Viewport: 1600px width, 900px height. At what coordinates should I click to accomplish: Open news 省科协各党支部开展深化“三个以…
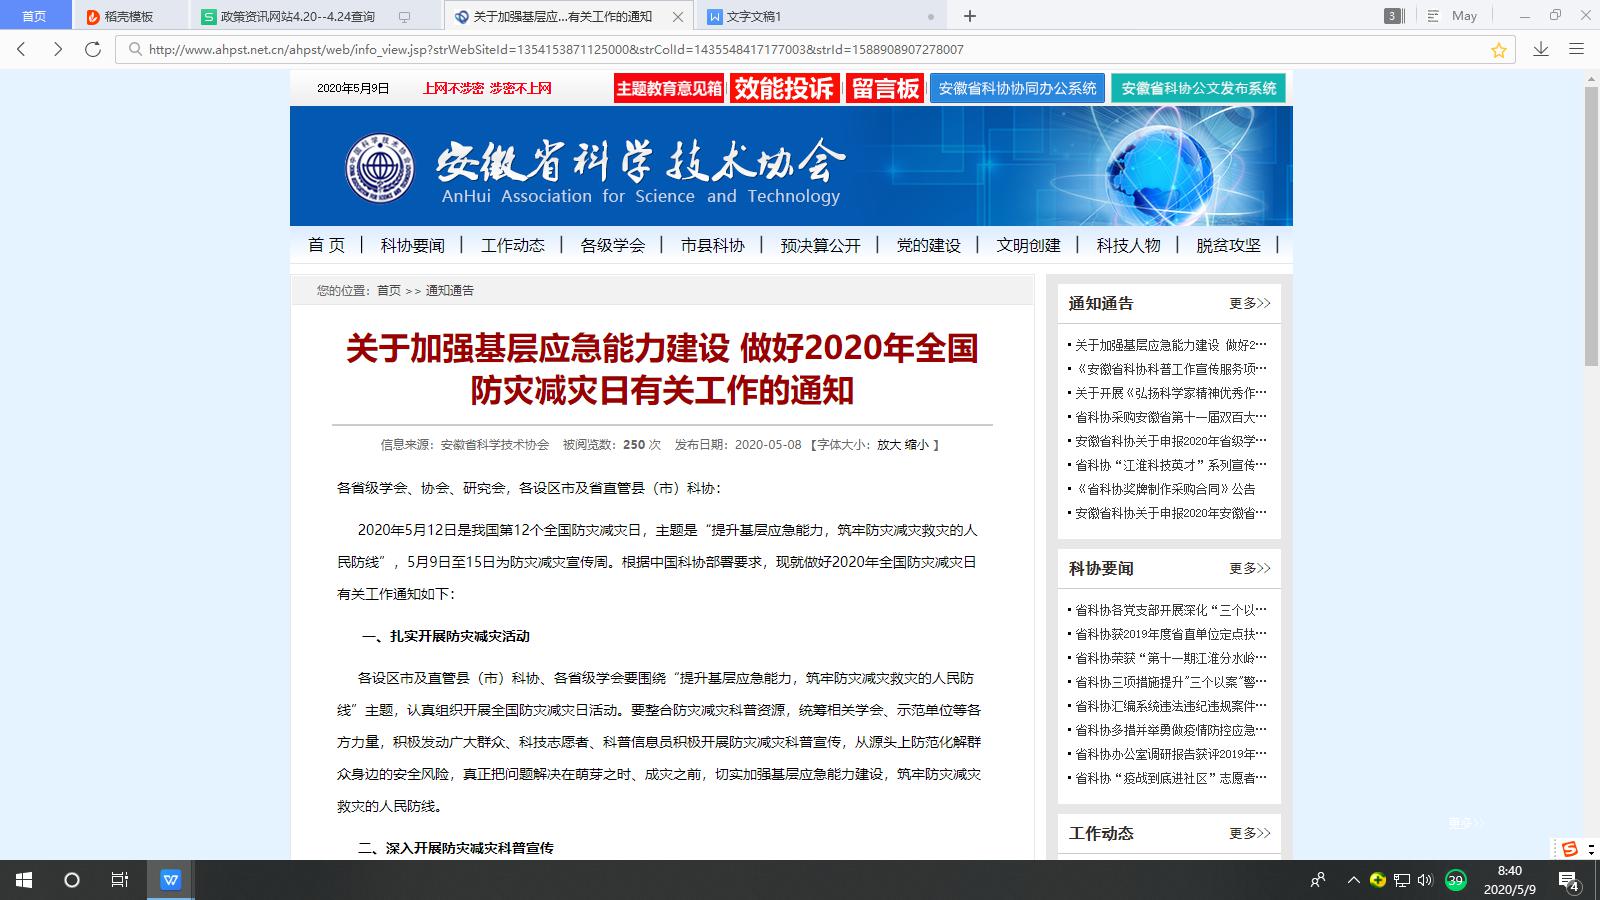point(1170,610)
